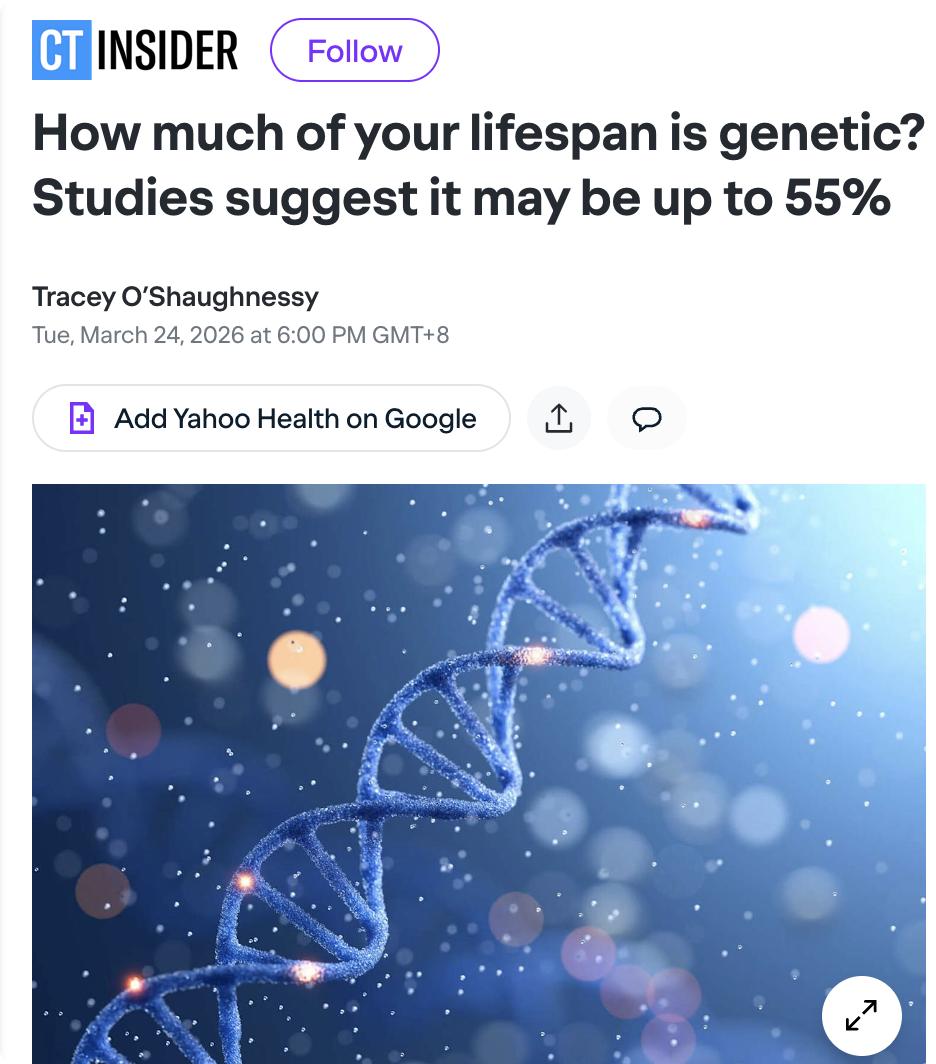Screen dimensions: 936x1064
Task: Click the publication date text
Action: 242,335
